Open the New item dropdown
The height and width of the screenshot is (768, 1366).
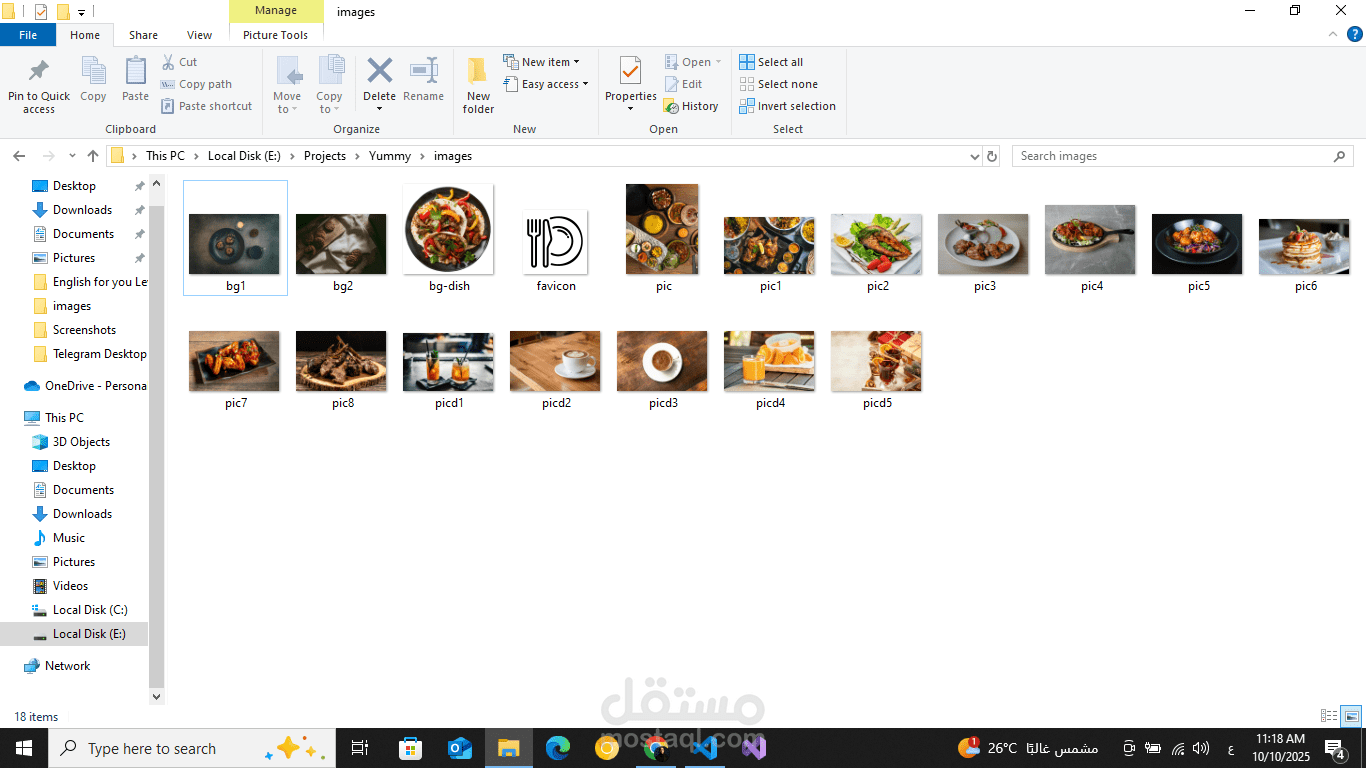(x=541, y=62)
